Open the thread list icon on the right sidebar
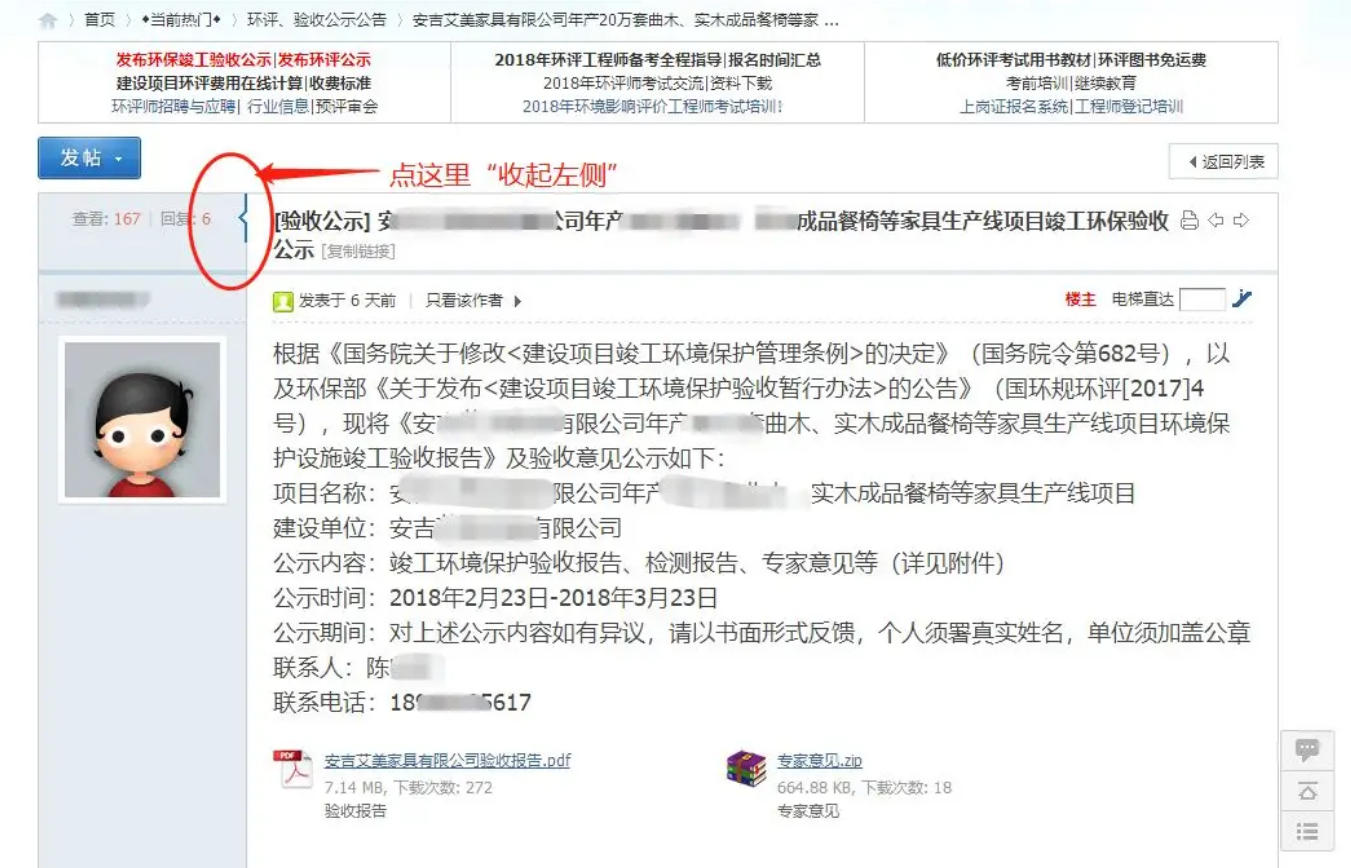This screenshot has width=1351, height=868. click(x=1306, y=831)
